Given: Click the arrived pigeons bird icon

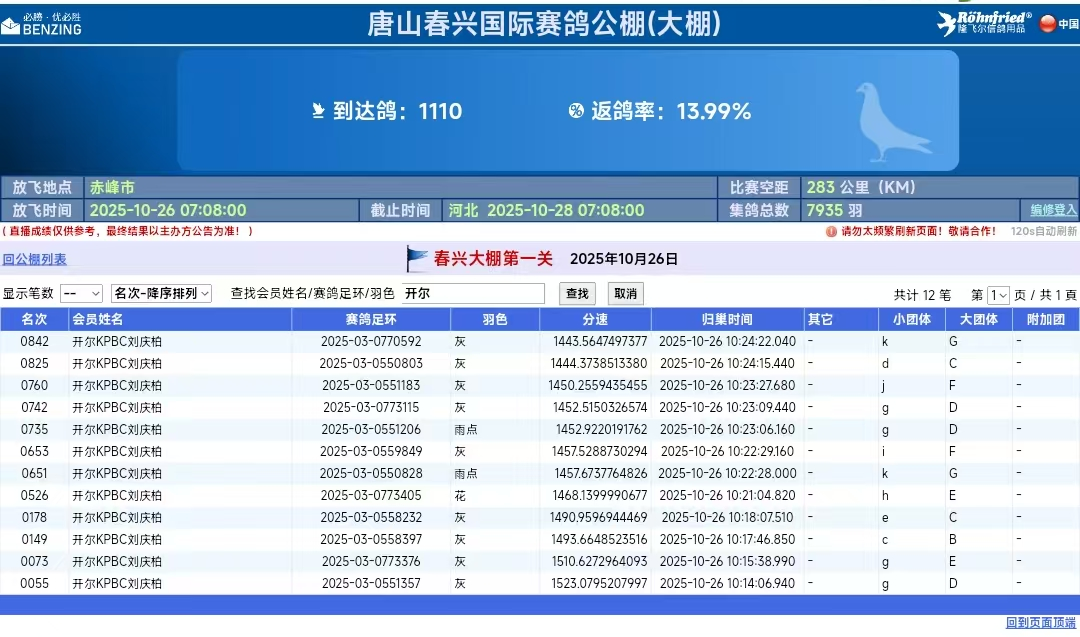Looking at the screenshot, I should pos(319,111).
